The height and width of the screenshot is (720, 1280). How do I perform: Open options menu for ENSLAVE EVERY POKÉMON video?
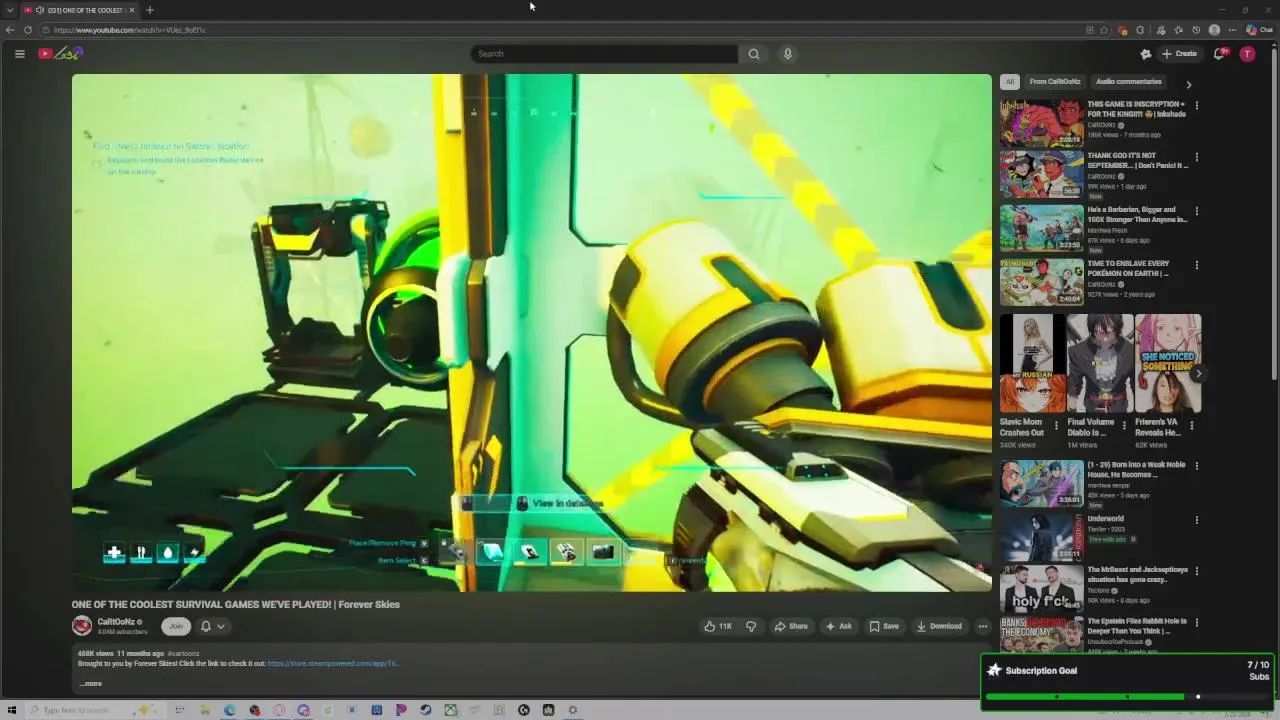tap(1197, 265)
